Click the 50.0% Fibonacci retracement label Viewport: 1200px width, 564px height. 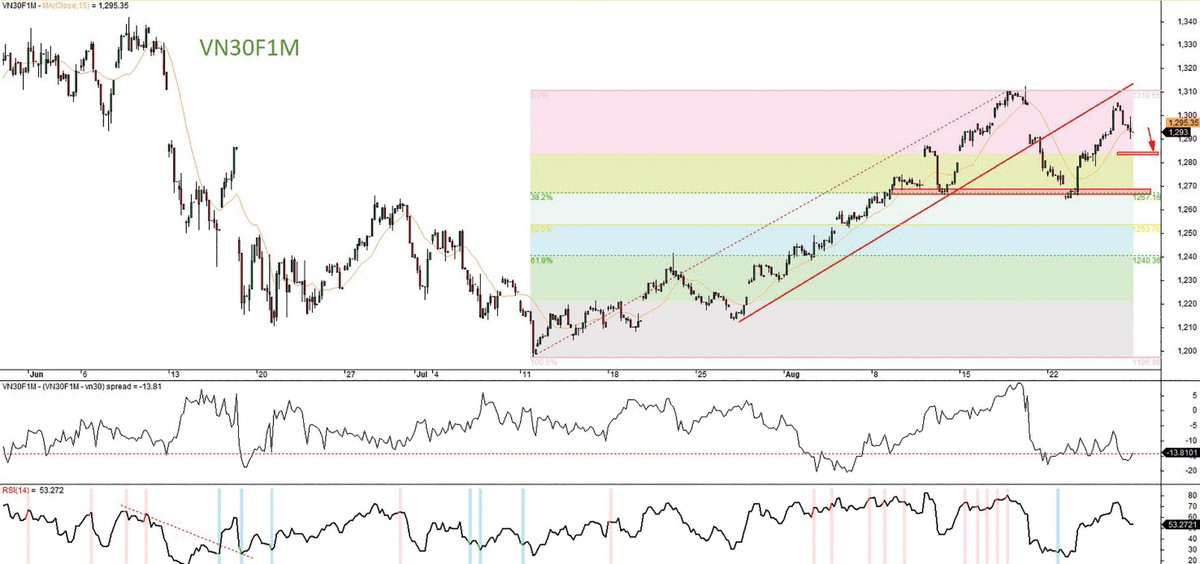tap(541, 229)
